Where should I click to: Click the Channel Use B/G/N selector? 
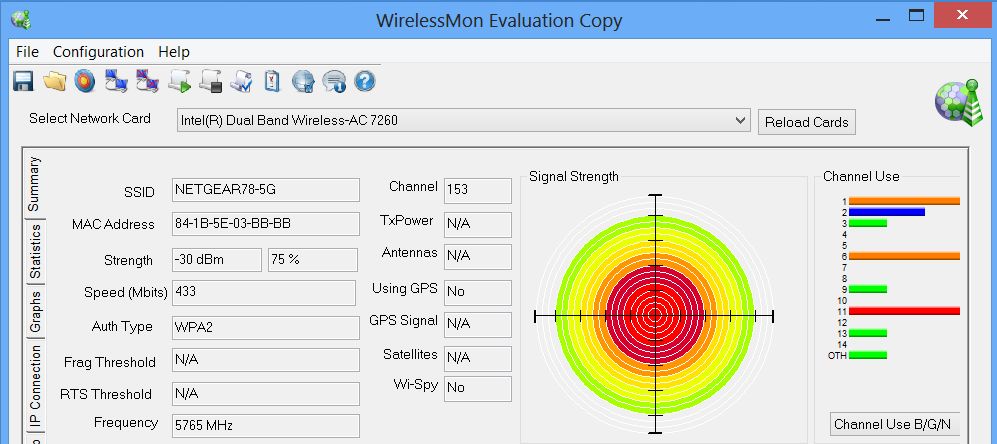[895, 424]
